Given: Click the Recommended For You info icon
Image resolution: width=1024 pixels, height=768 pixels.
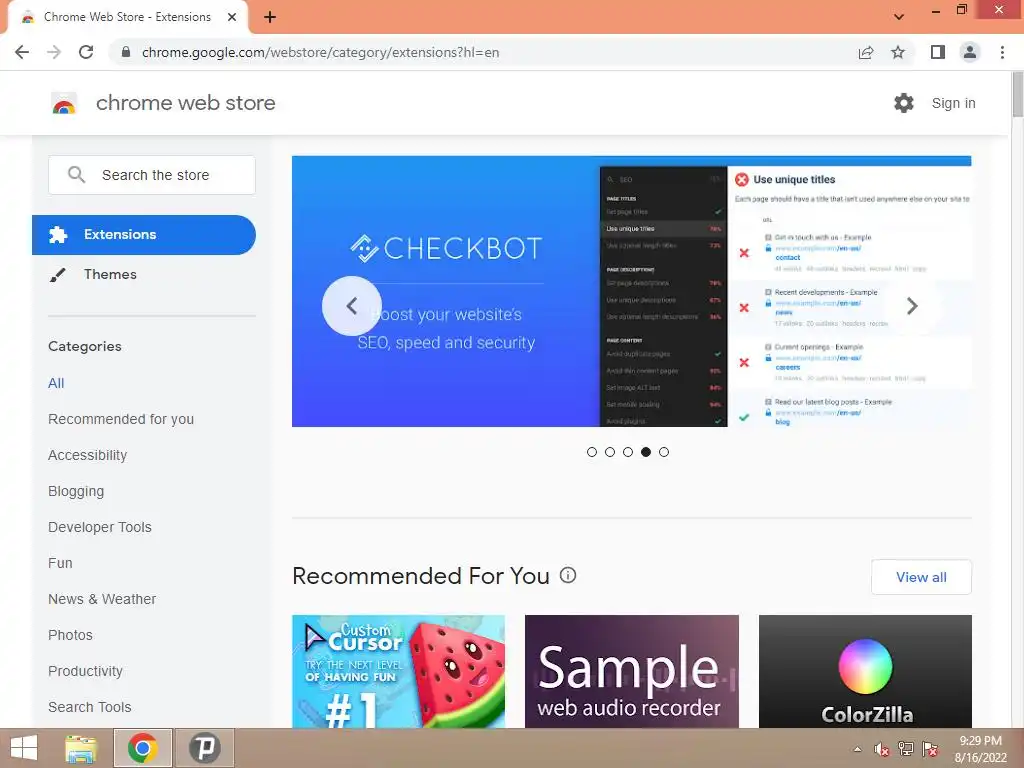Looking at the screenshot, I should click(x=568, y=575).
